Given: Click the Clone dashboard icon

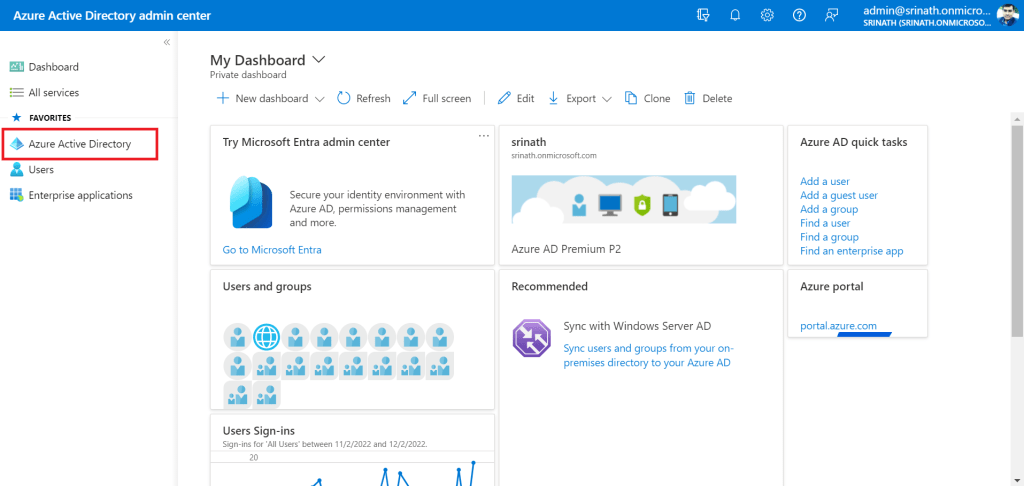Looking at the screenshot, I should point(631,98).
